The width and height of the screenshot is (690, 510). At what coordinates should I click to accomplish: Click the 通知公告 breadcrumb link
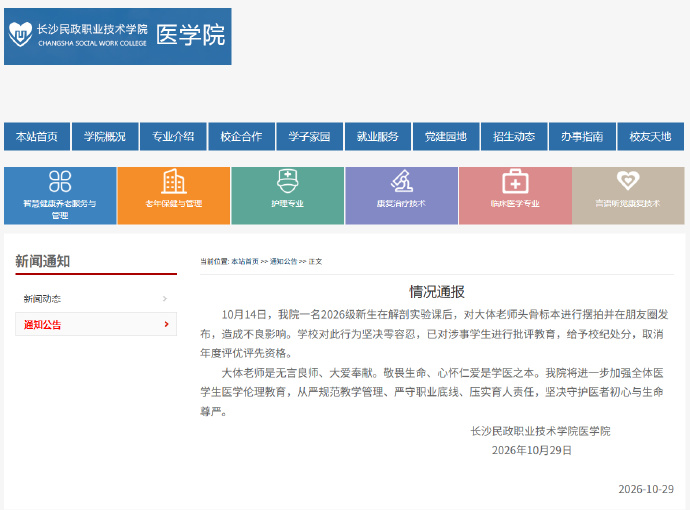pos(283,261)
